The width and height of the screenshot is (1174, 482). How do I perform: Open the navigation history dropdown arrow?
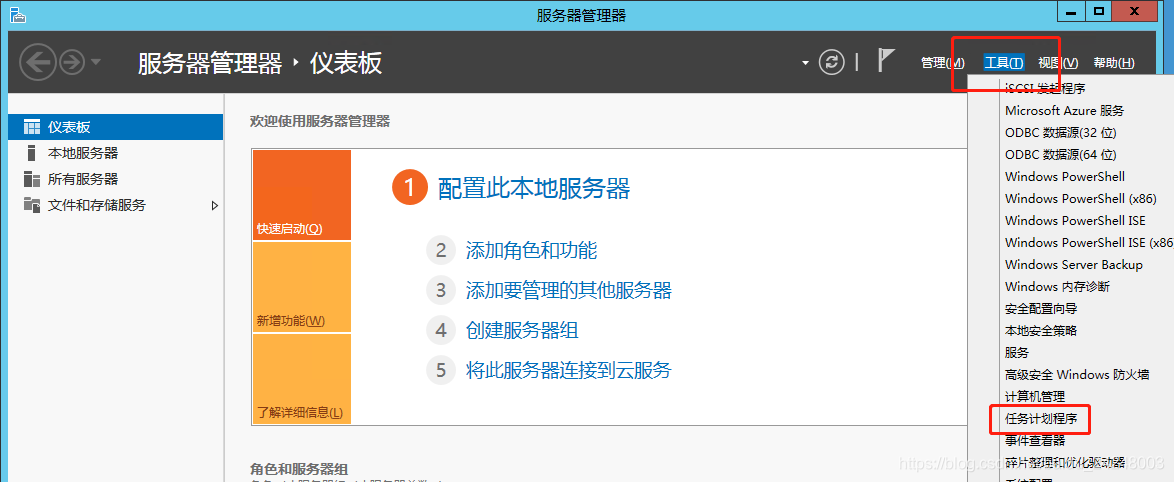[x=96, y=63]
